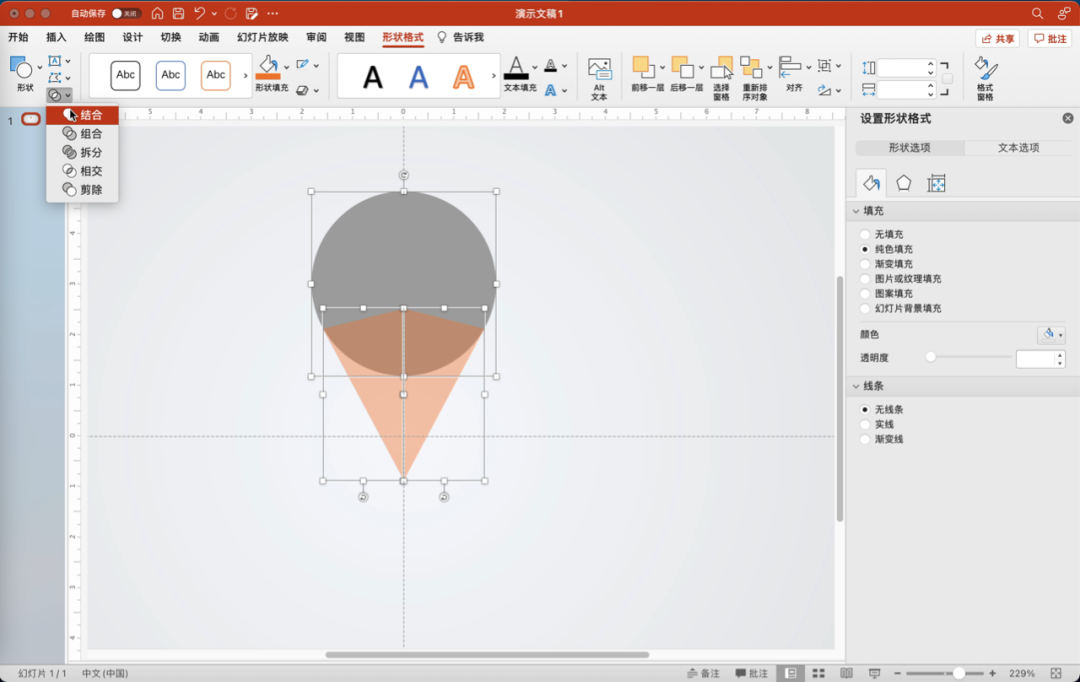Click Bring Forward (前移一层) icon

pos(643,68)
